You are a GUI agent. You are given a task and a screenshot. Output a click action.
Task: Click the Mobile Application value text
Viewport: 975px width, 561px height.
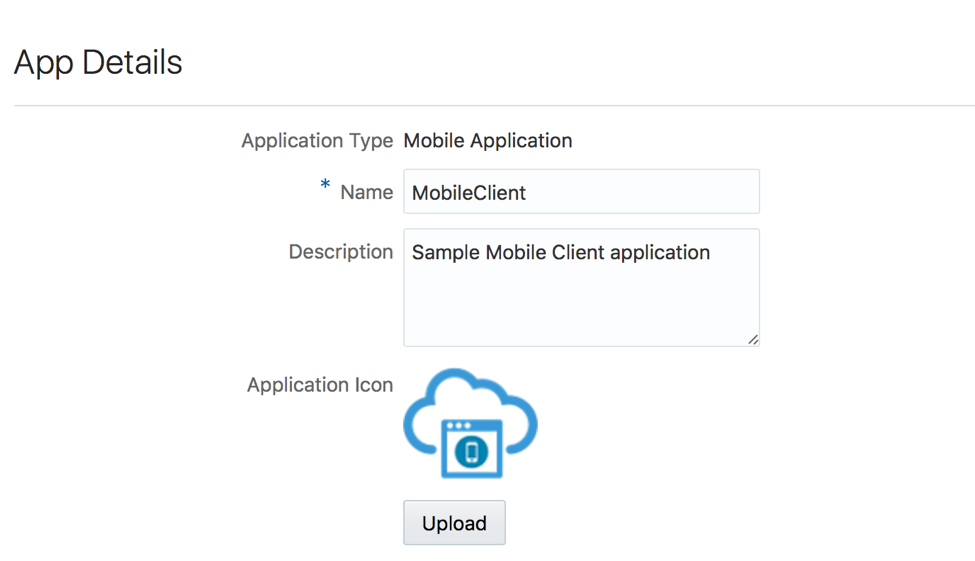tap(487, 141)
